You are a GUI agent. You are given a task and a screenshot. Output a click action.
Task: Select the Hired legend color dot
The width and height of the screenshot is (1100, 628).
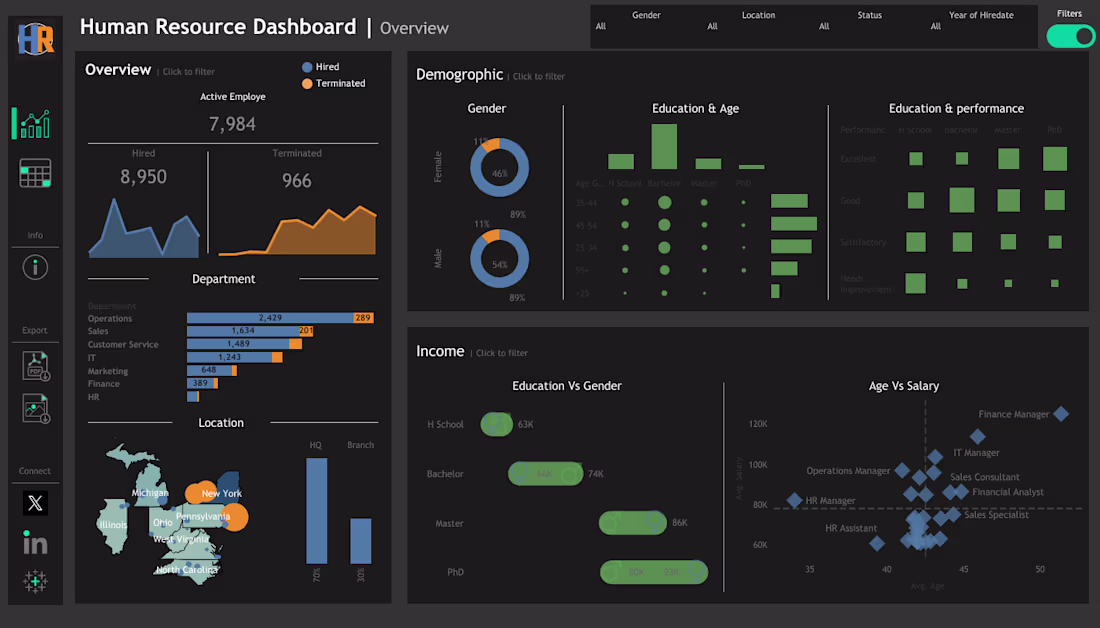point(307,67)
